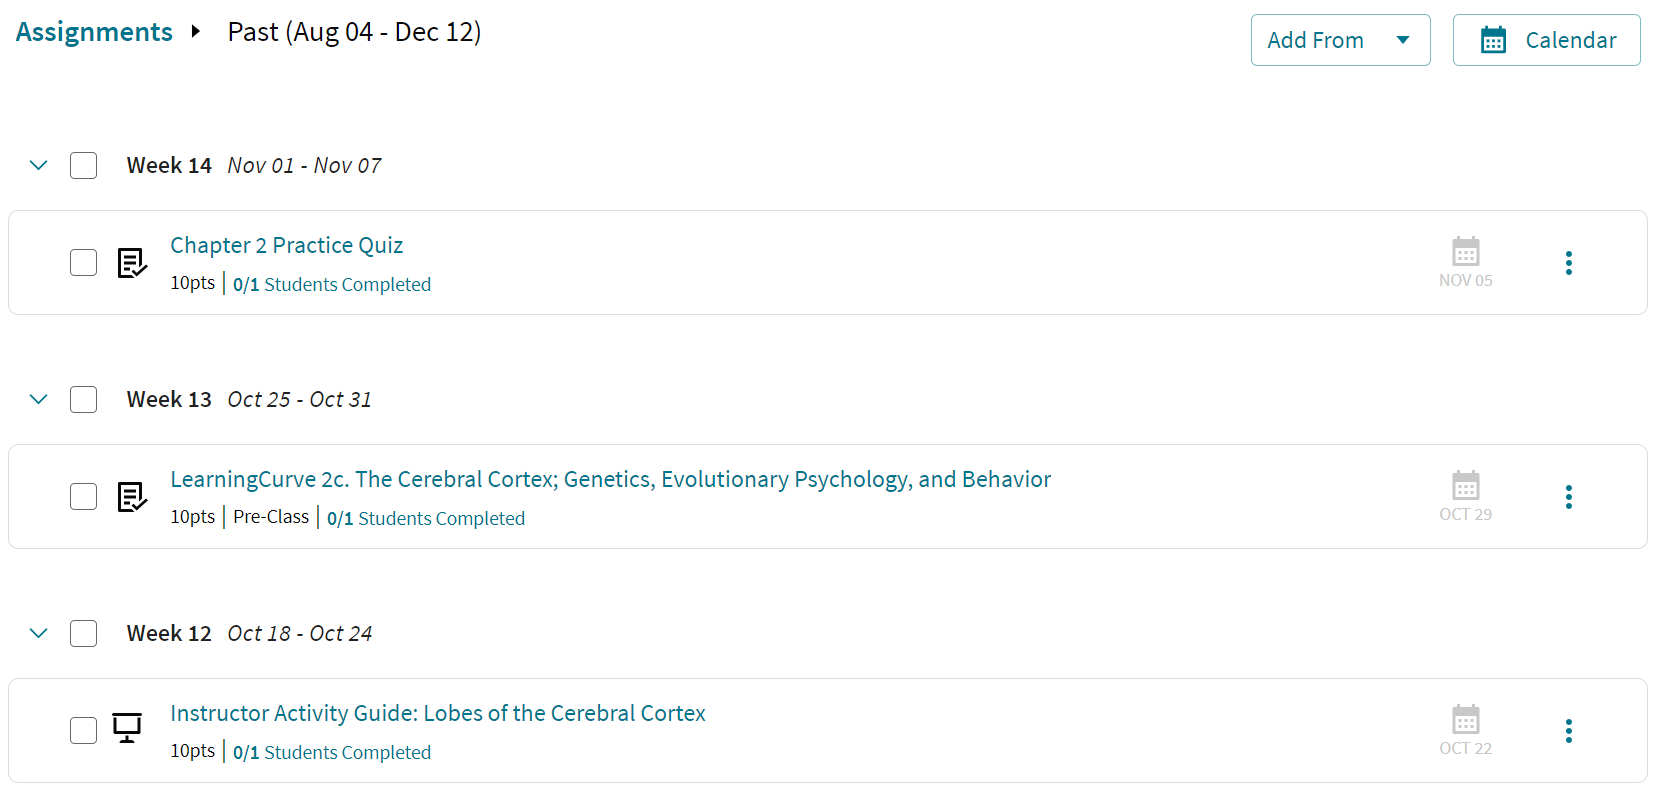
Task: Check the Instructor Activity Guide checkbox
Action: (83, 730)
